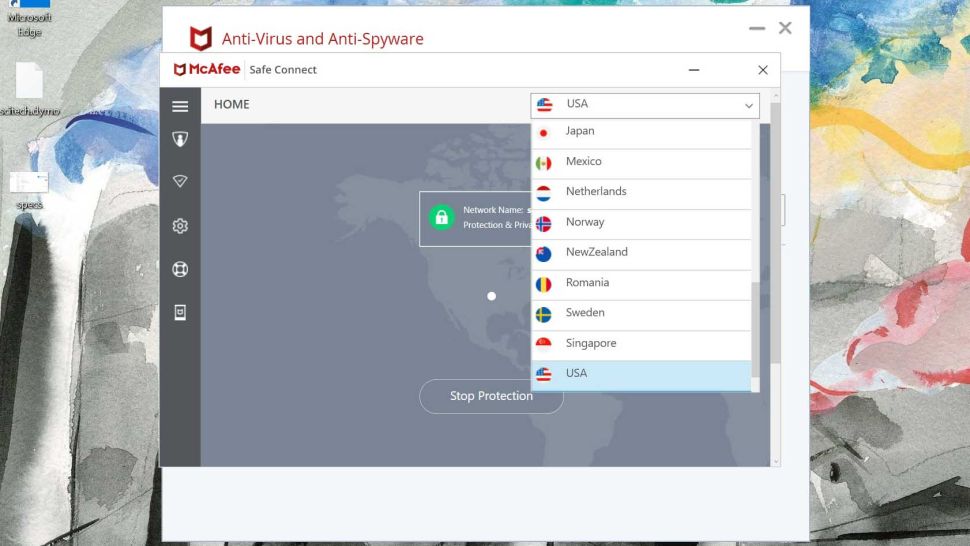Image resolution: width=970 pixels, height=546 pixels.
Task: Choose Japan from the country list
Action: pos(642,132)
